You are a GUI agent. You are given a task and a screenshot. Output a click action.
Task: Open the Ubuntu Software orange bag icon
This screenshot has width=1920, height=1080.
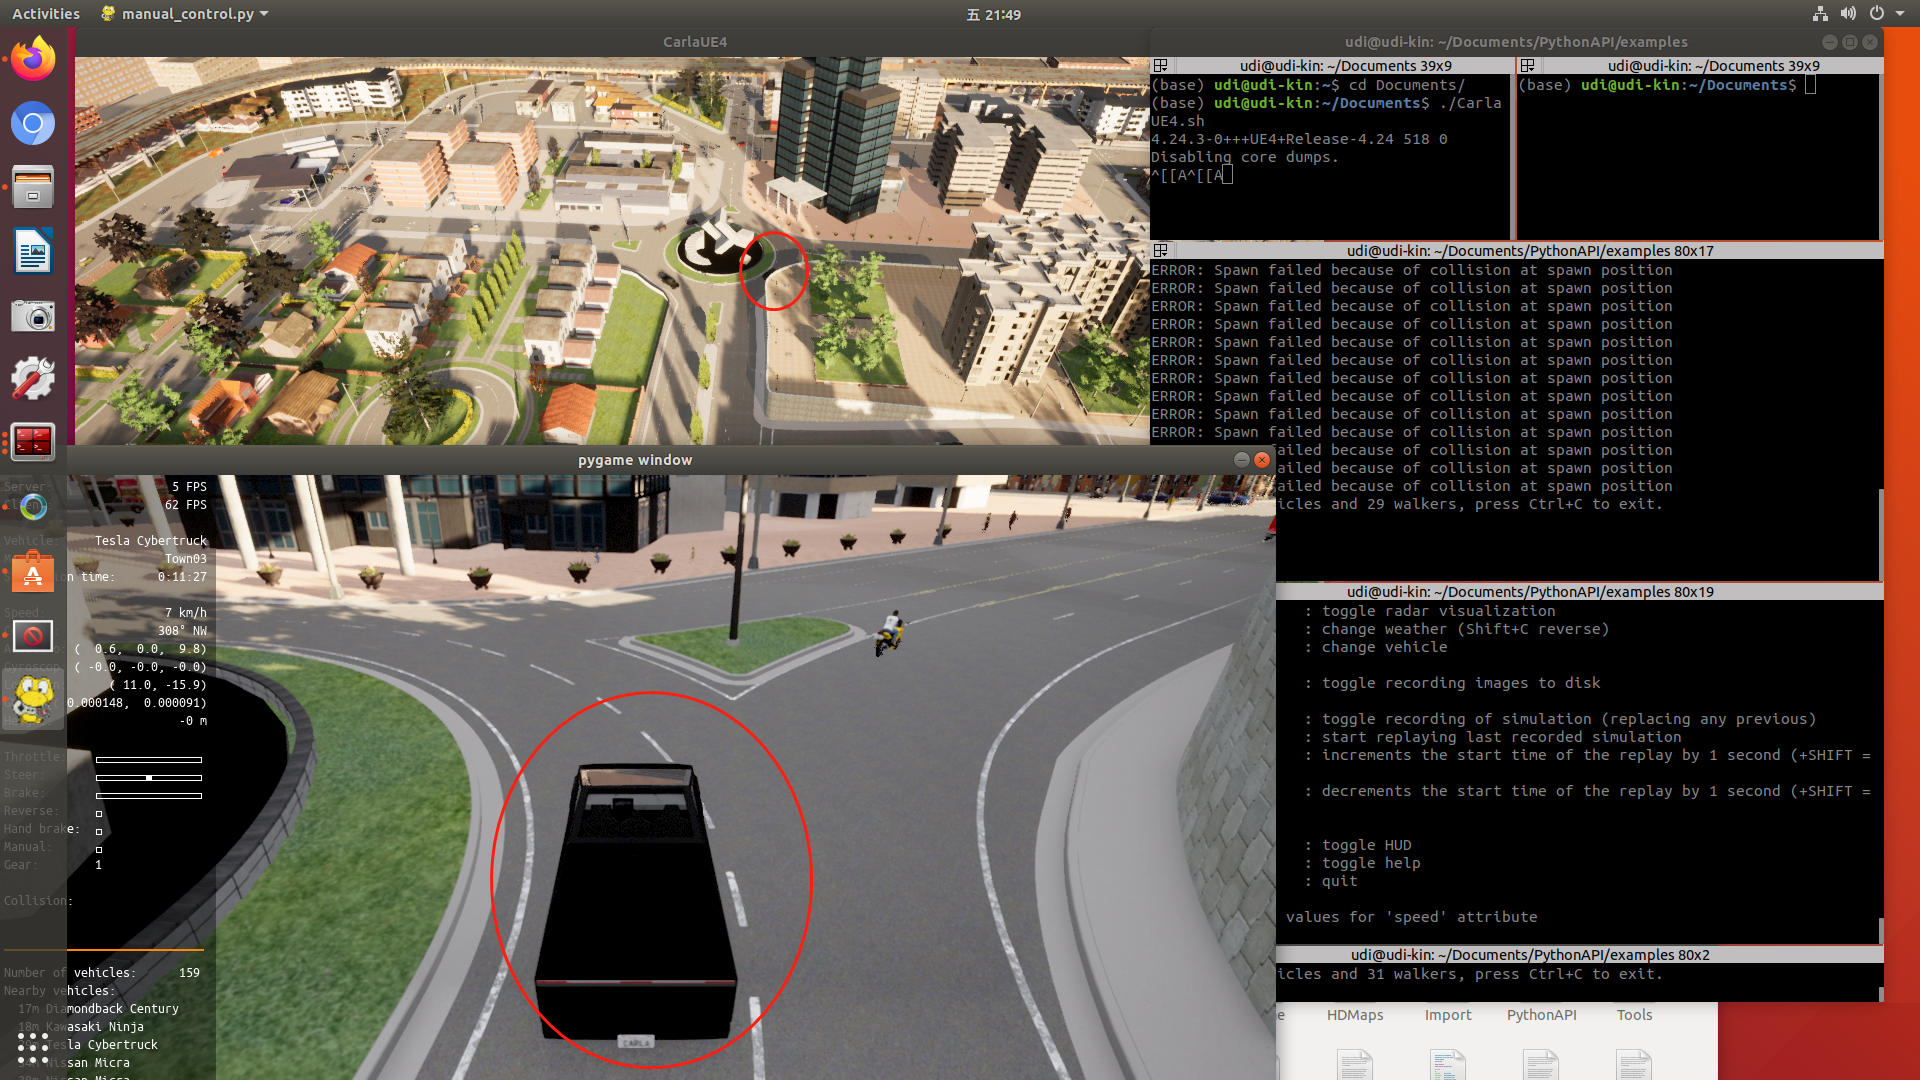click(33, 572)
